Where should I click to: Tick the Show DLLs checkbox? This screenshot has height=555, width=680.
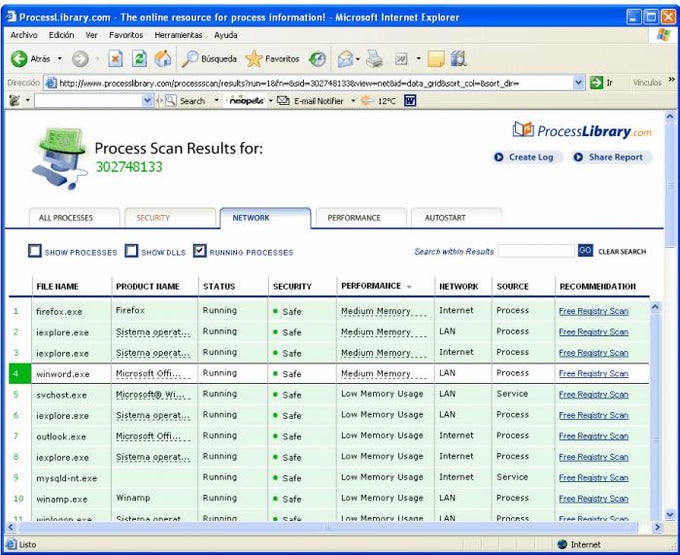coord(131,252)
